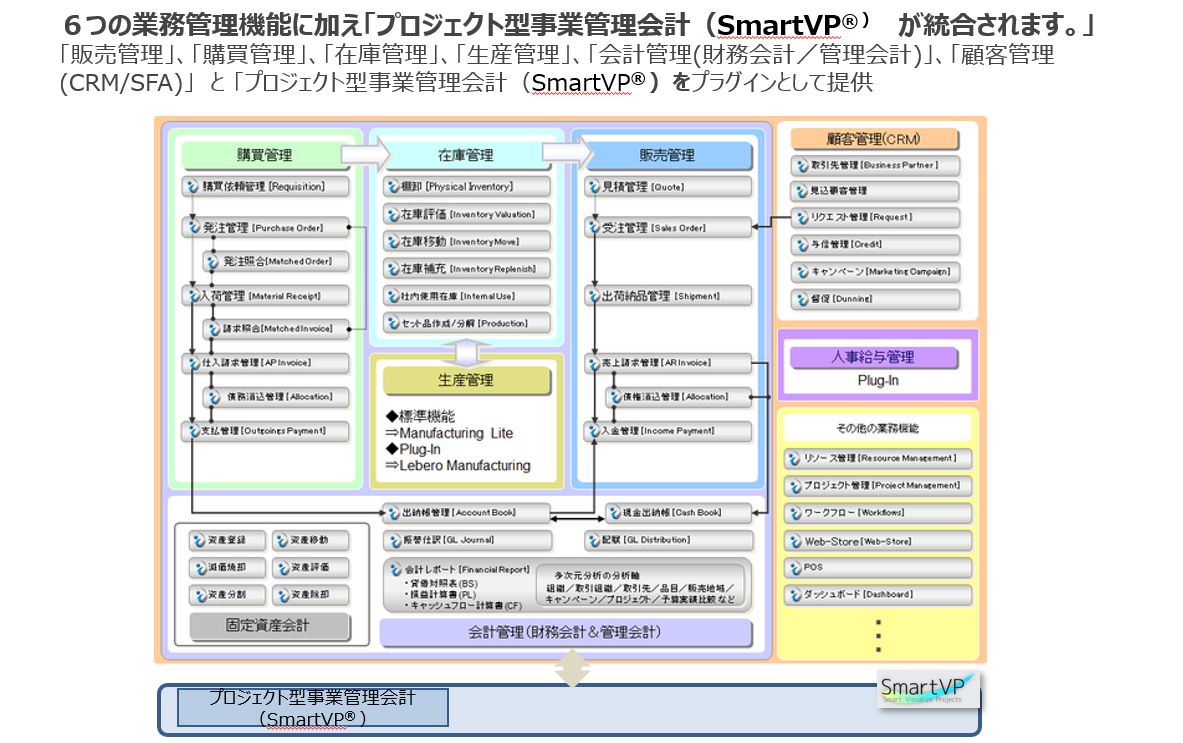
Task: Select 債権消込管理 [Allocation] under sales
Action: coord(678,397)
